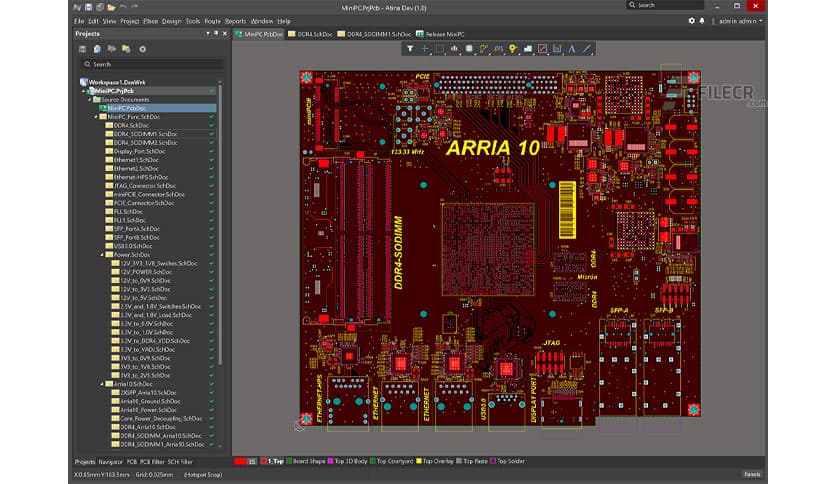Open the SCH Filter panel tab

pyautogui.click(x=180, y=462)
